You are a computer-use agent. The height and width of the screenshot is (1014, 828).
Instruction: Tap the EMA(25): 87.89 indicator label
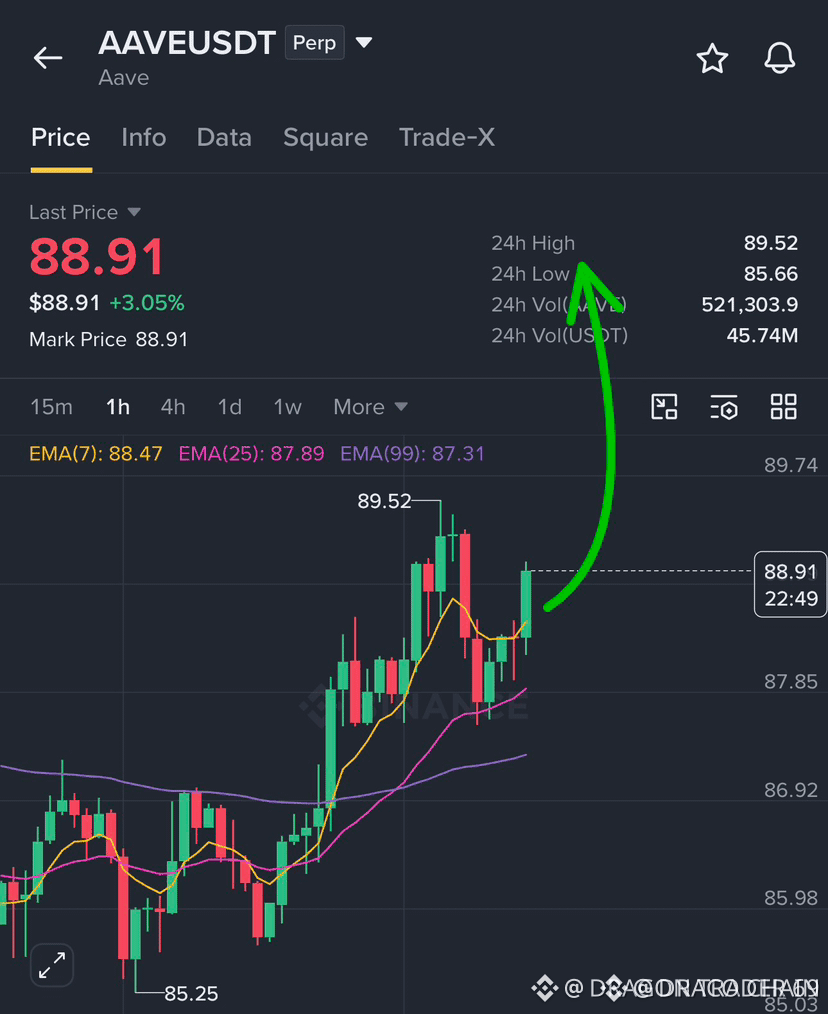click(x=251, y=453)
